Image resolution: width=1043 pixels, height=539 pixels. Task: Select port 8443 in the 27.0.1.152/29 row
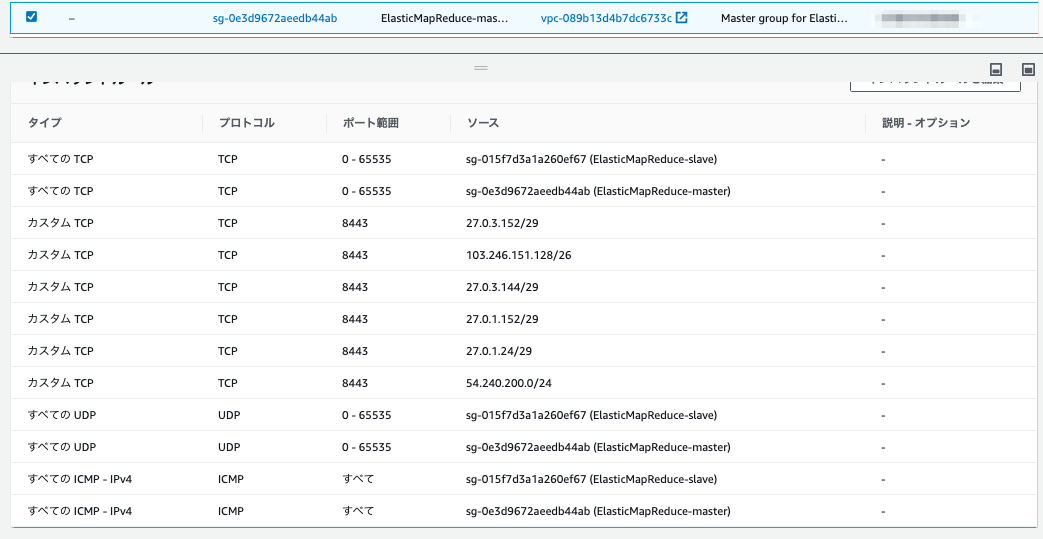(355, 319)
